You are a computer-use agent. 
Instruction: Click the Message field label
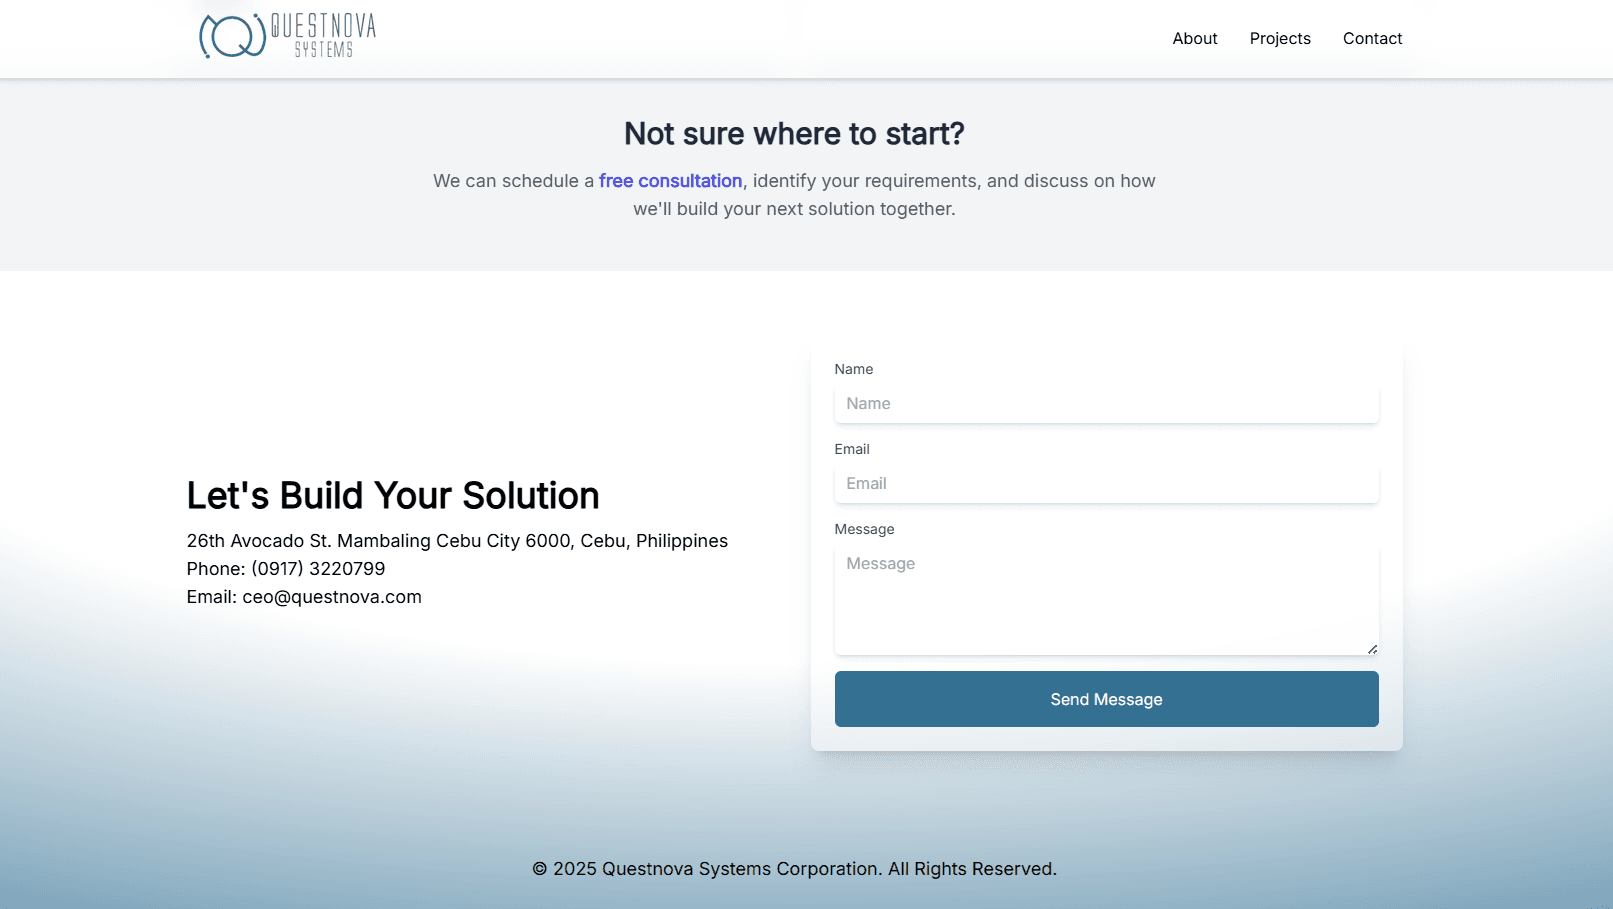pyautogui.click(x=864, y=529)
